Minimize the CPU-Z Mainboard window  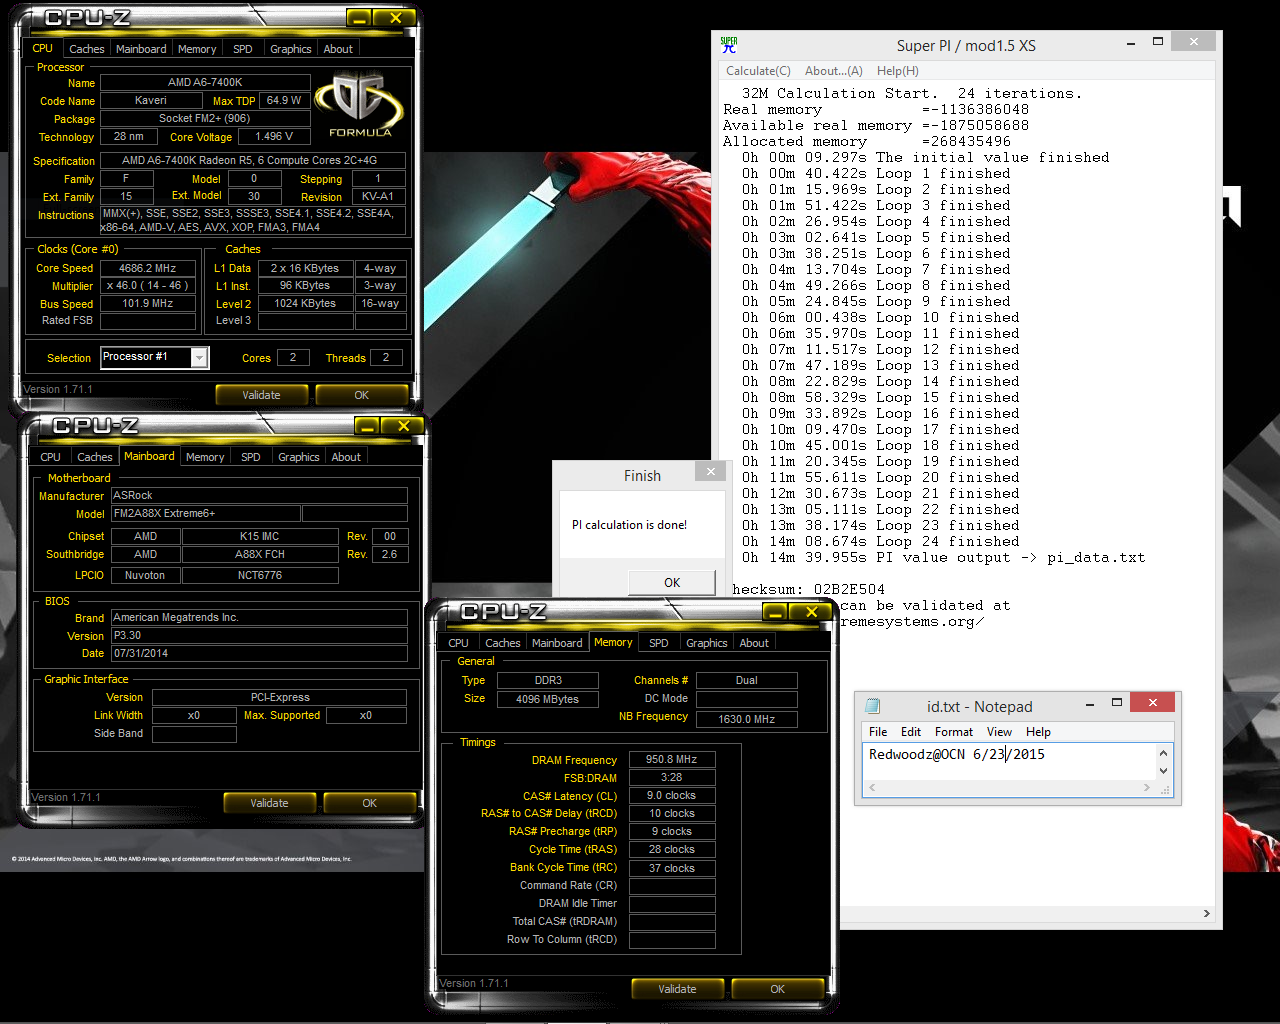[368, 426]
